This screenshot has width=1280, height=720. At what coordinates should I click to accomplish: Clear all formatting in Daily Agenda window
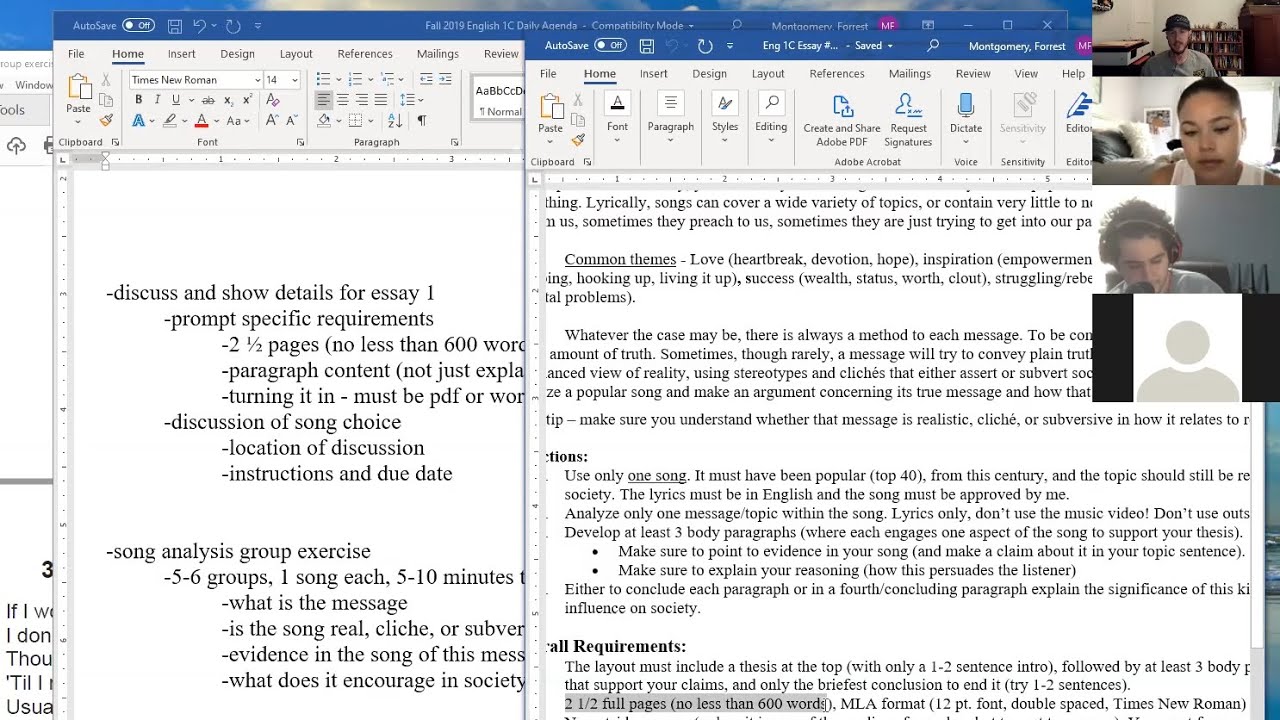click(x=272, y=100)
